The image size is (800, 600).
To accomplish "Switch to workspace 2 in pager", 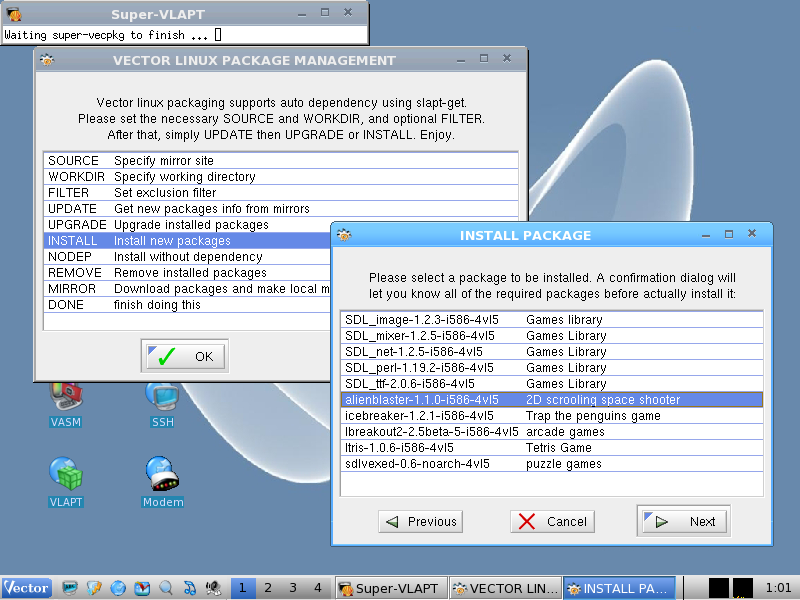I will click(x=267, y=588).
